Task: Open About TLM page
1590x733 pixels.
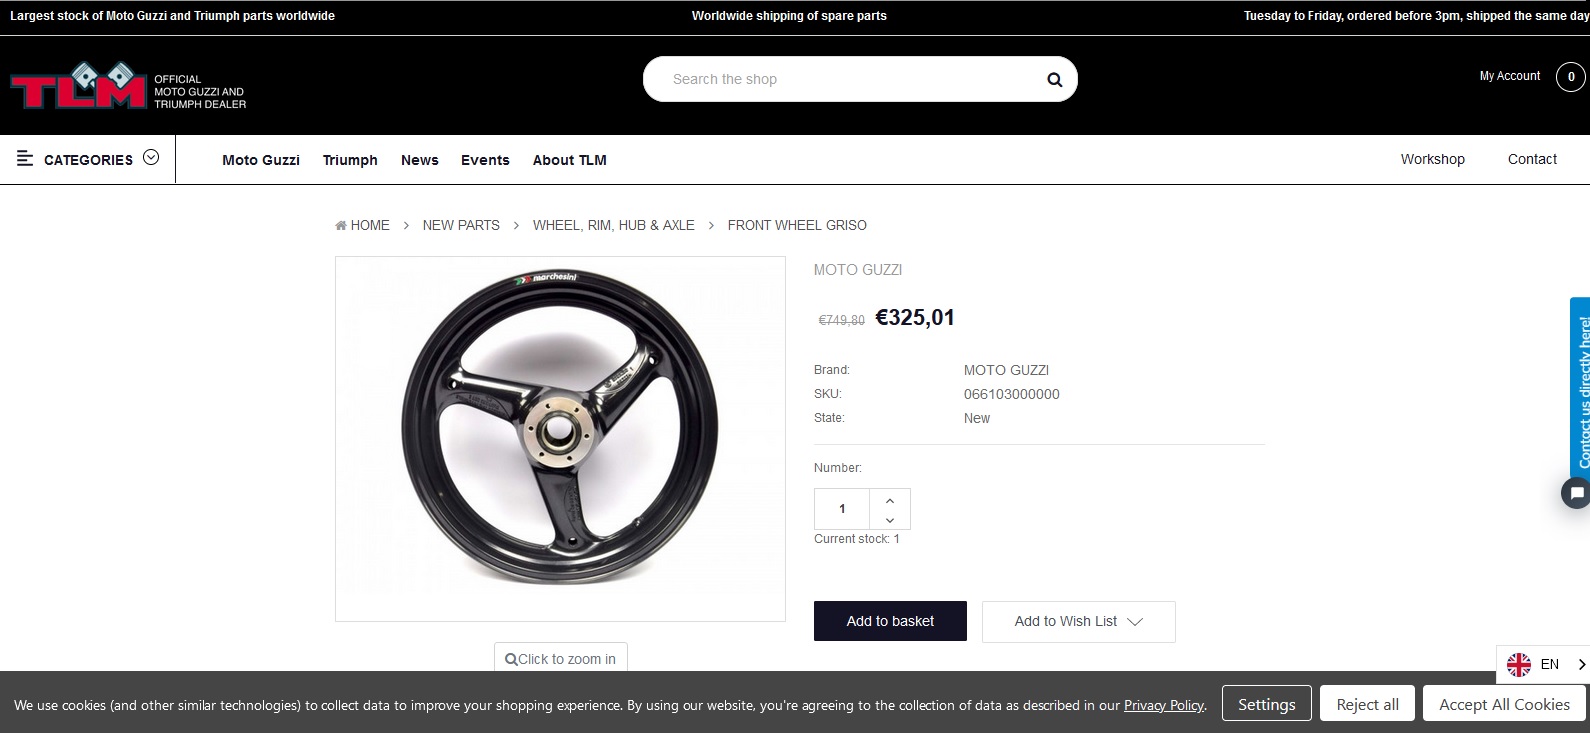Action: 570,160
